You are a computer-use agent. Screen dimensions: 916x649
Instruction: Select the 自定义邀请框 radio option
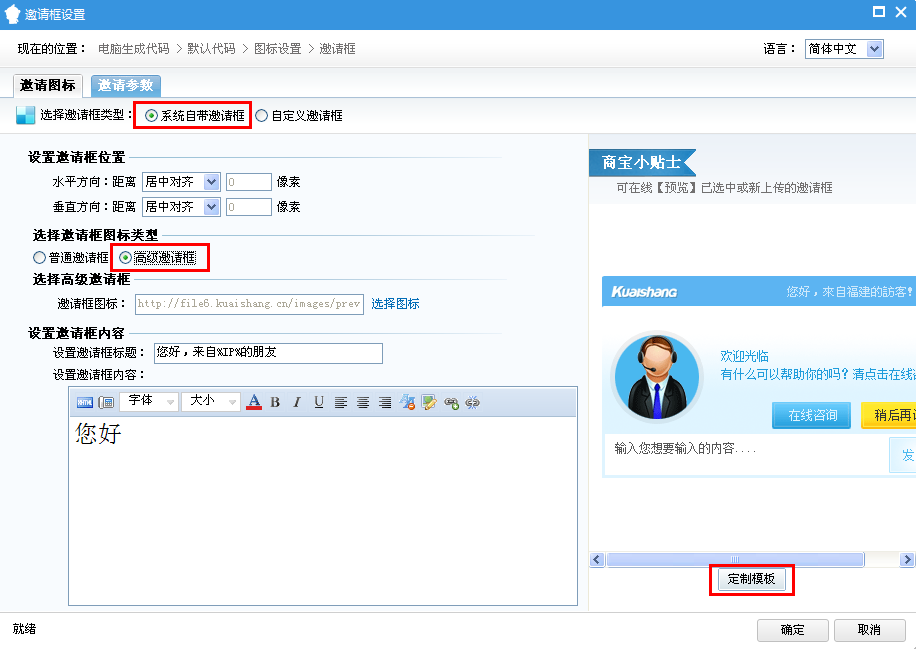[262, 115]
